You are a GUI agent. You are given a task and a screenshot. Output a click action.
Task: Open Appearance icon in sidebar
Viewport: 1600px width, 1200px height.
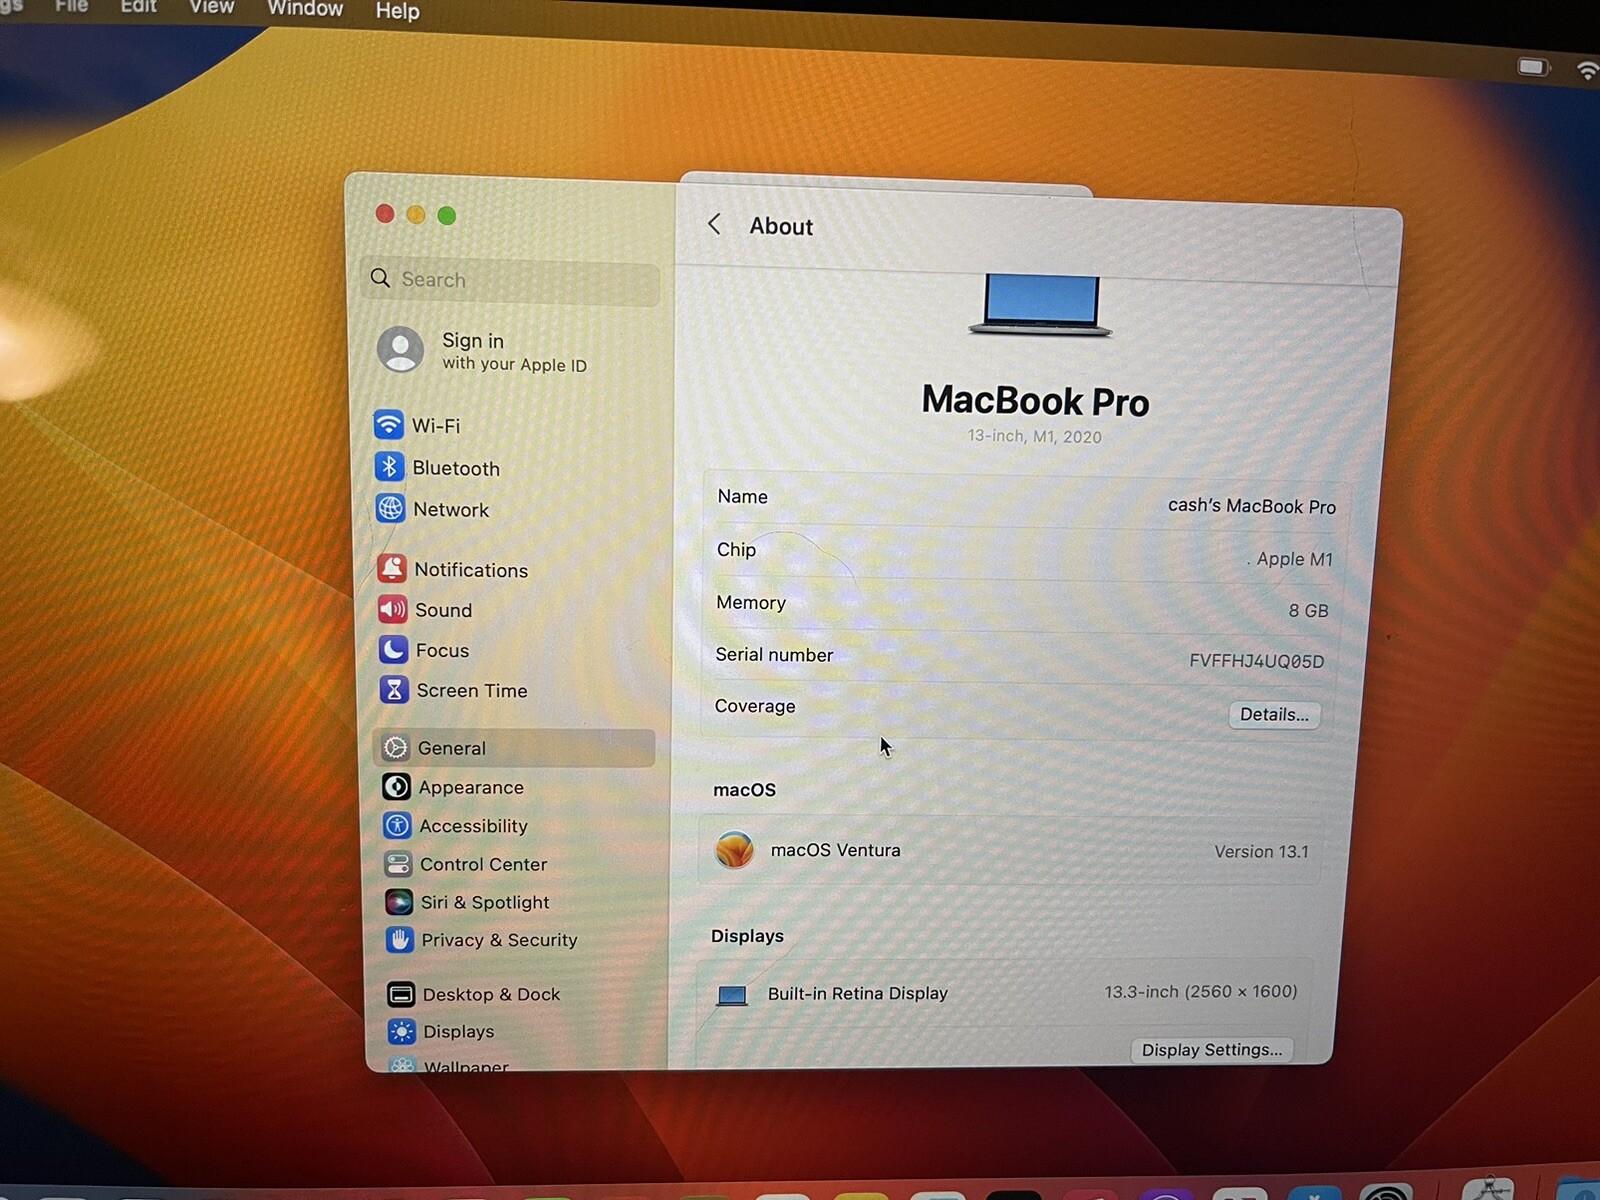396,786
